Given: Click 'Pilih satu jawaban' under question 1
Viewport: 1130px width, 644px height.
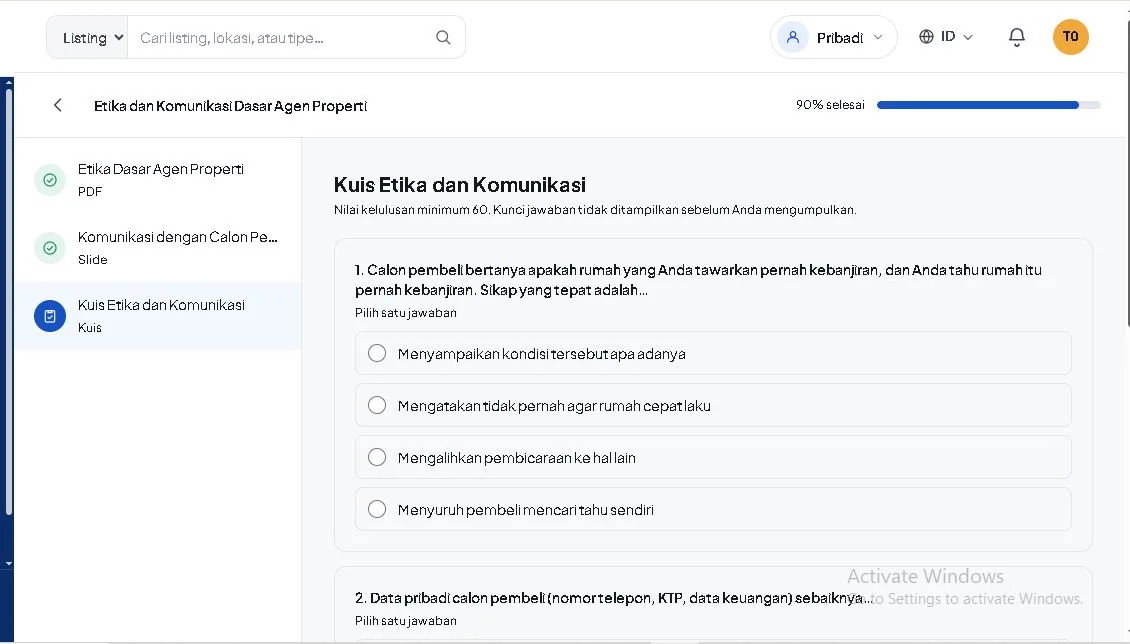Looking at the screenshot, I should 406,313.
